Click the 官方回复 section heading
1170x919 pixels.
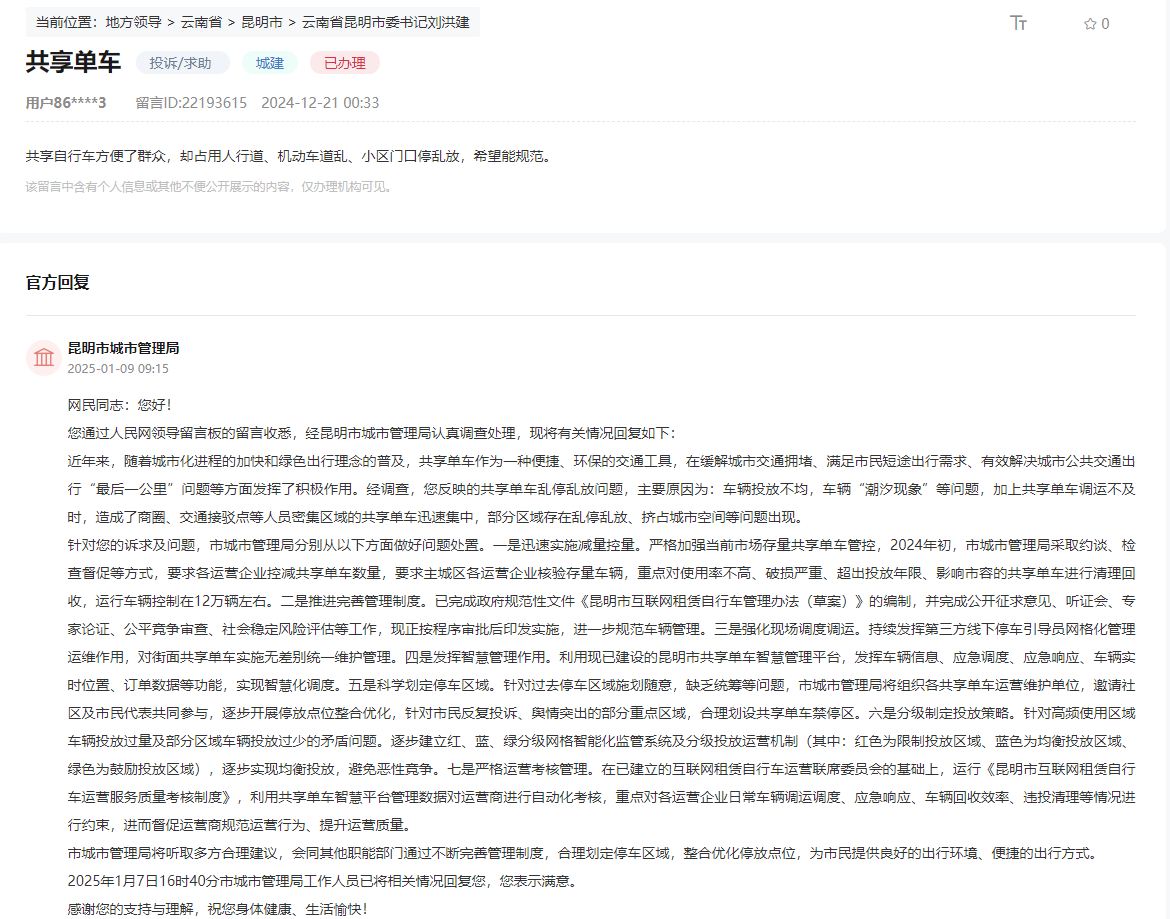pyautogui.click(x=58, y=283)
